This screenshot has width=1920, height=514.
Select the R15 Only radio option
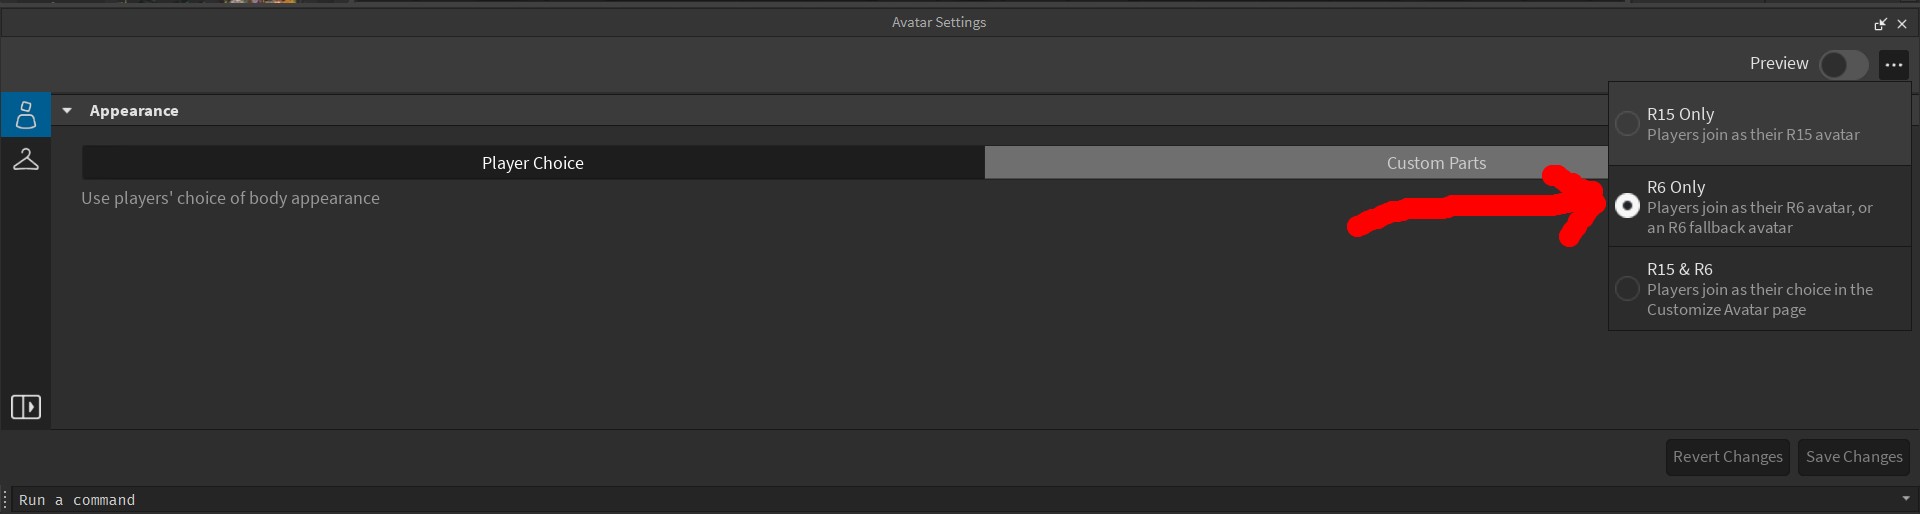[x=1627, y=124]
